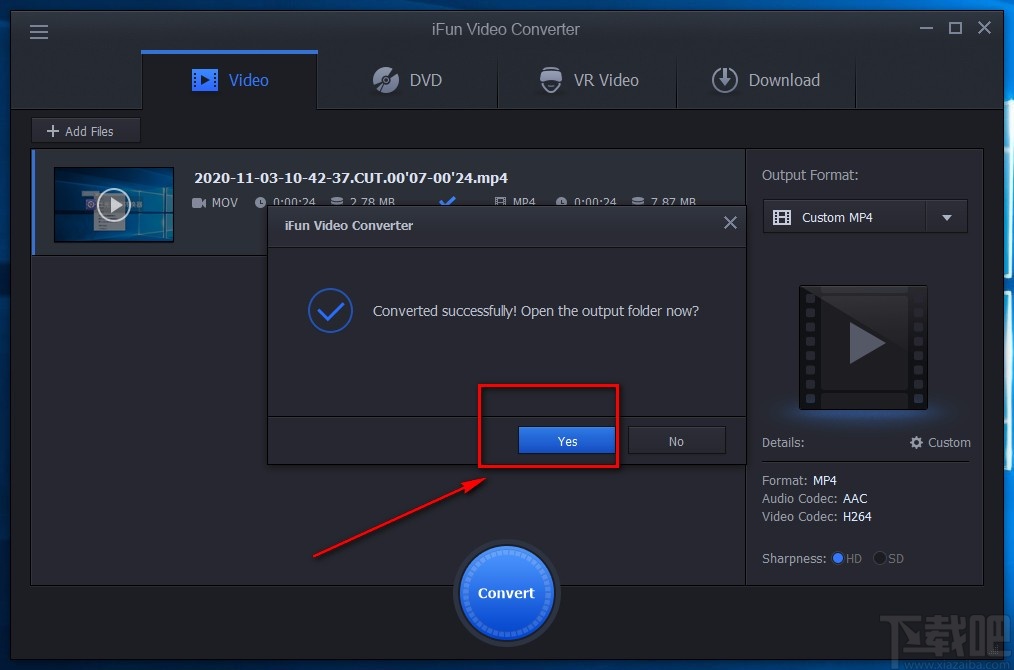This screenshot has width=1014, height=670.
Task: Play the video thumbnail preview
Action: tap(114, 205)
